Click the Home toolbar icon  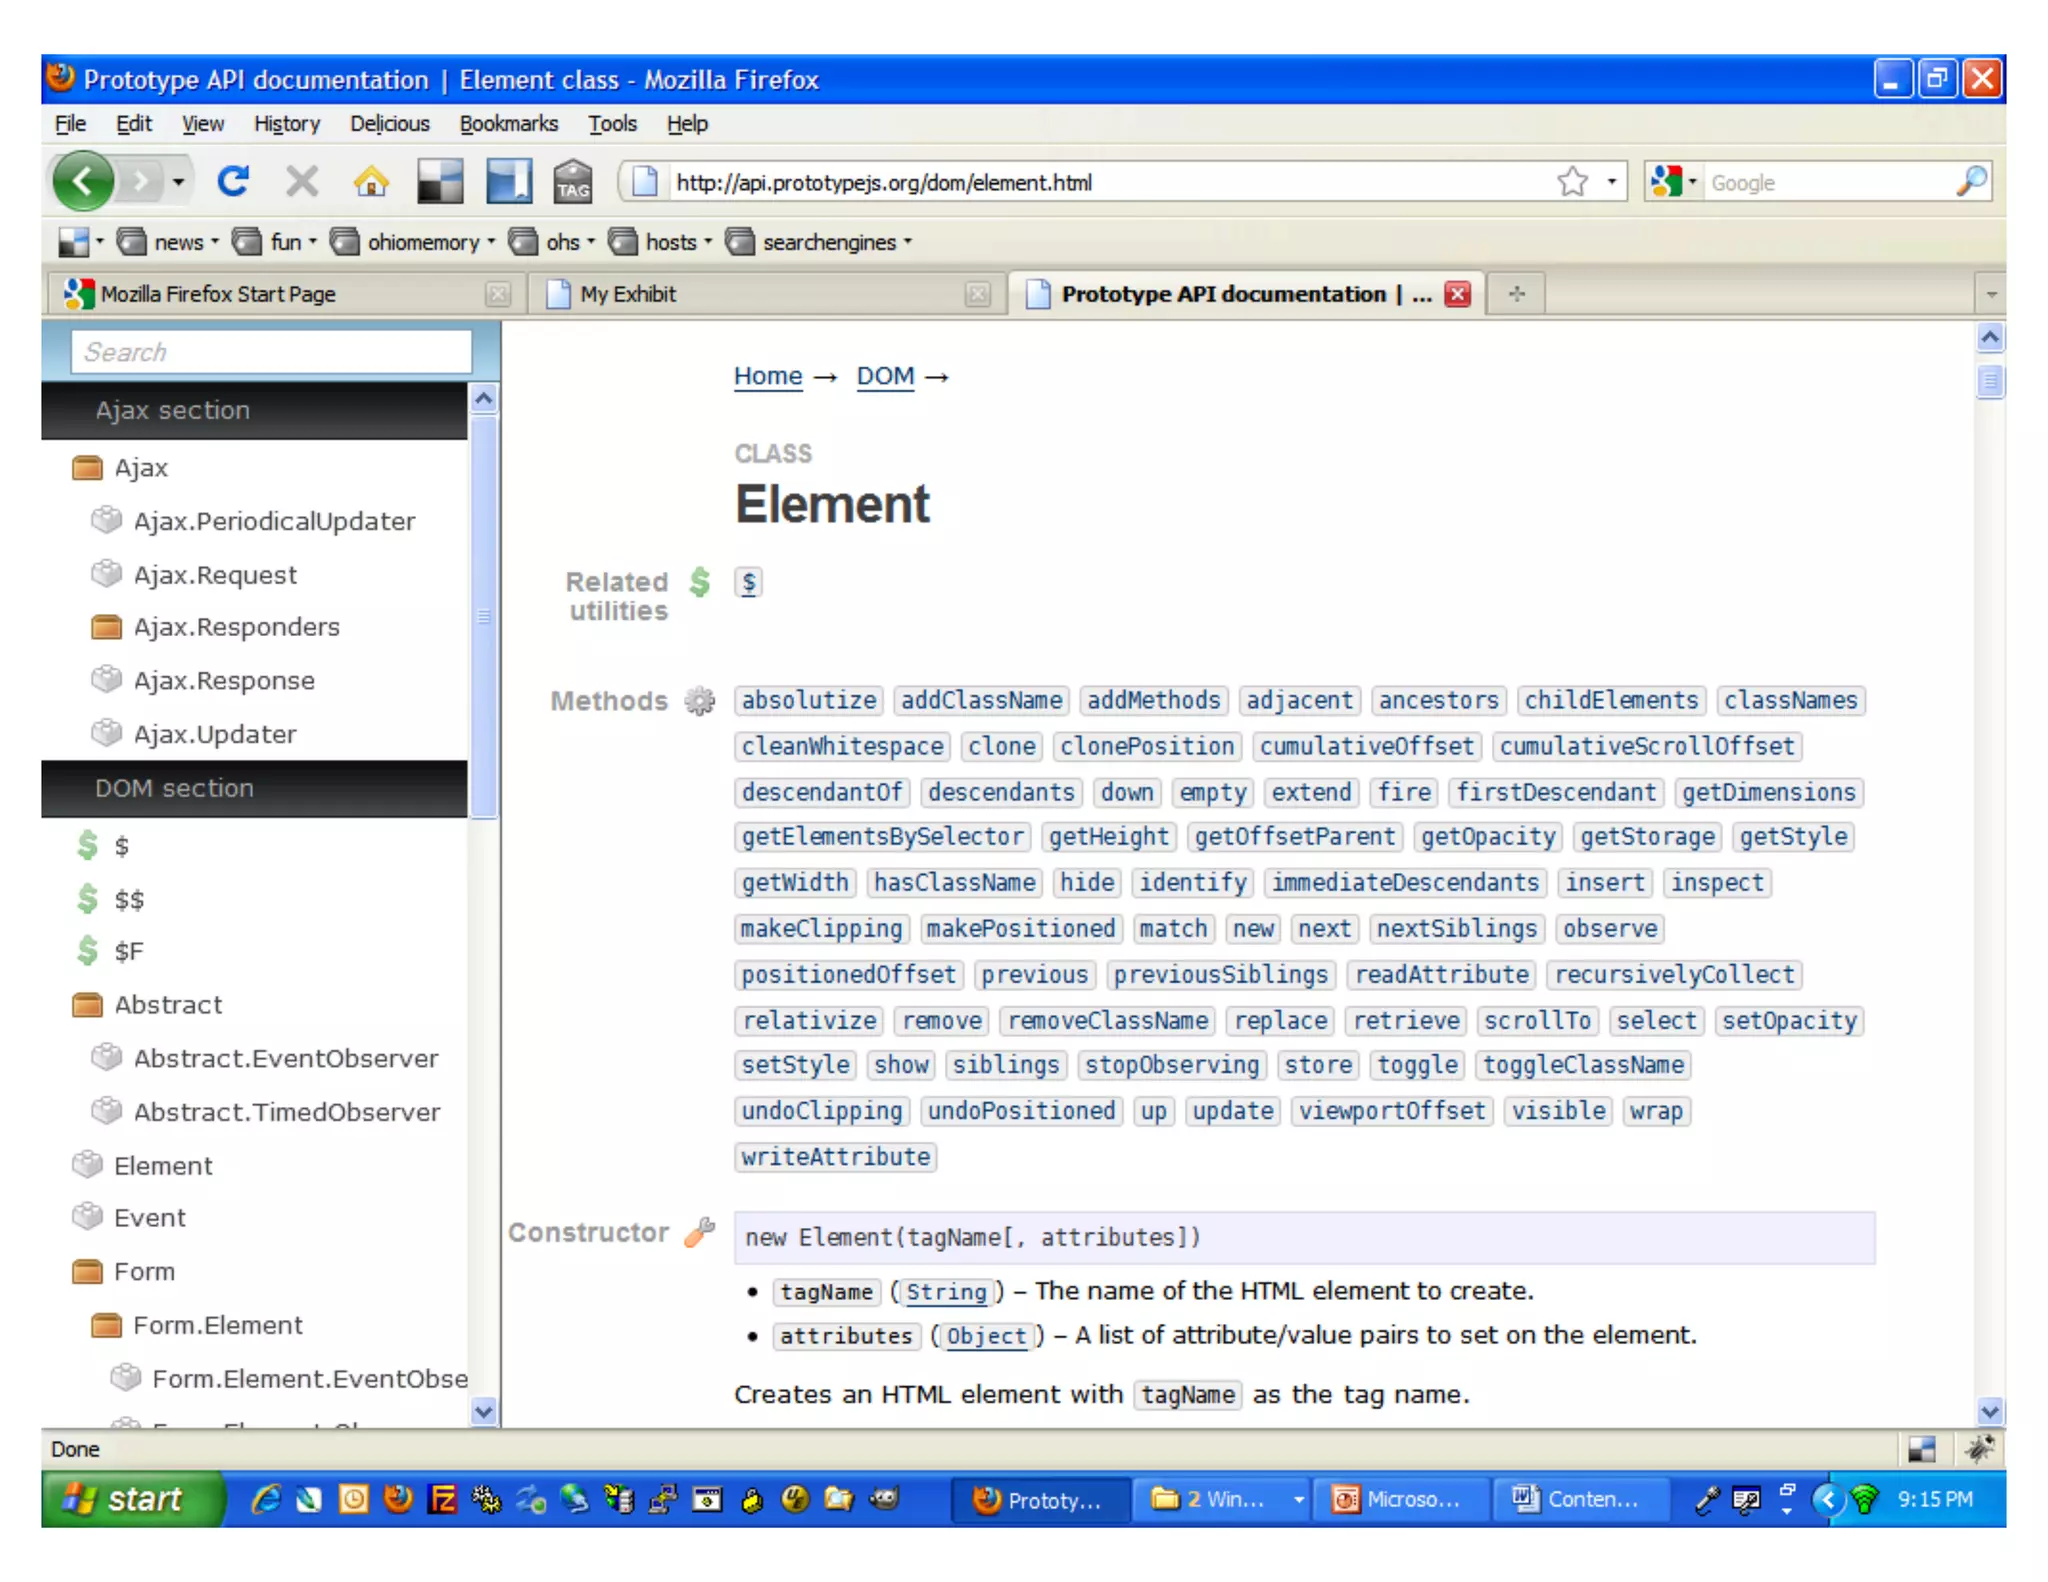coord(371,182)
